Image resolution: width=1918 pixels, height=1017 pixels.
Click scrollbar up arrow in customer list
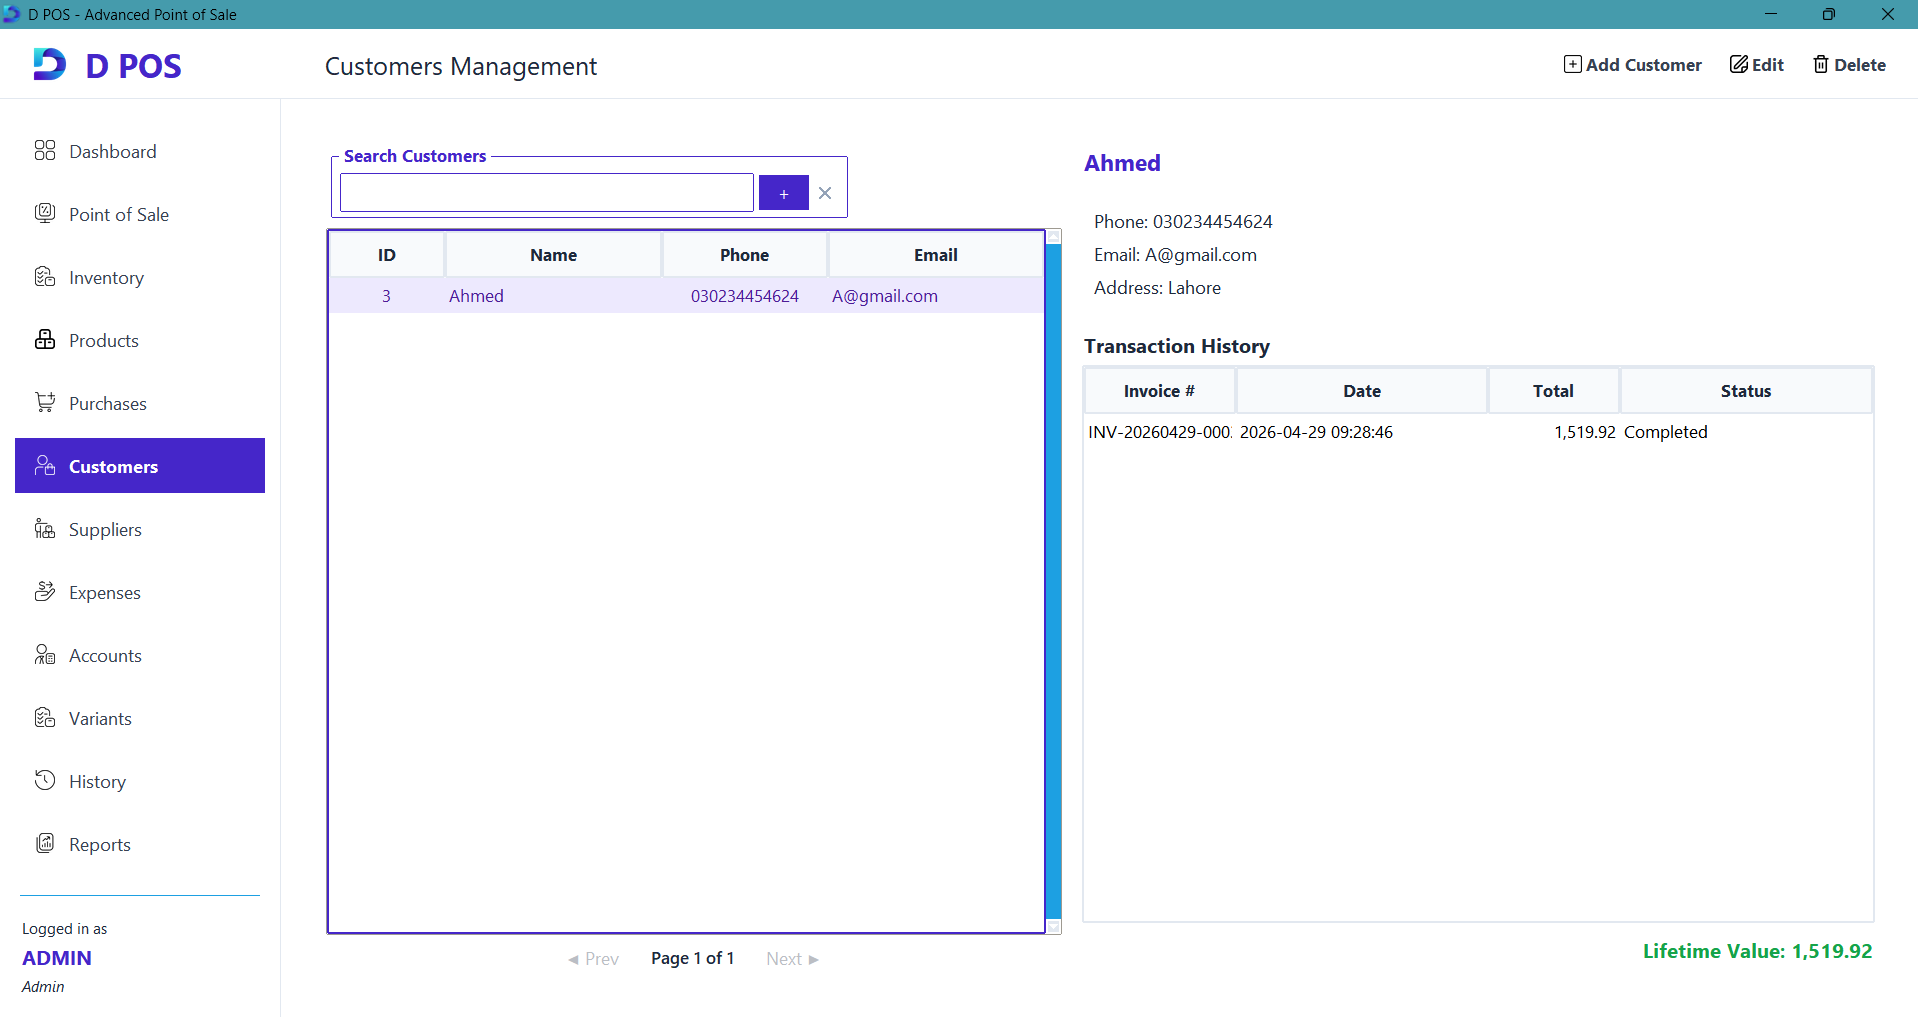point(1053,237)
